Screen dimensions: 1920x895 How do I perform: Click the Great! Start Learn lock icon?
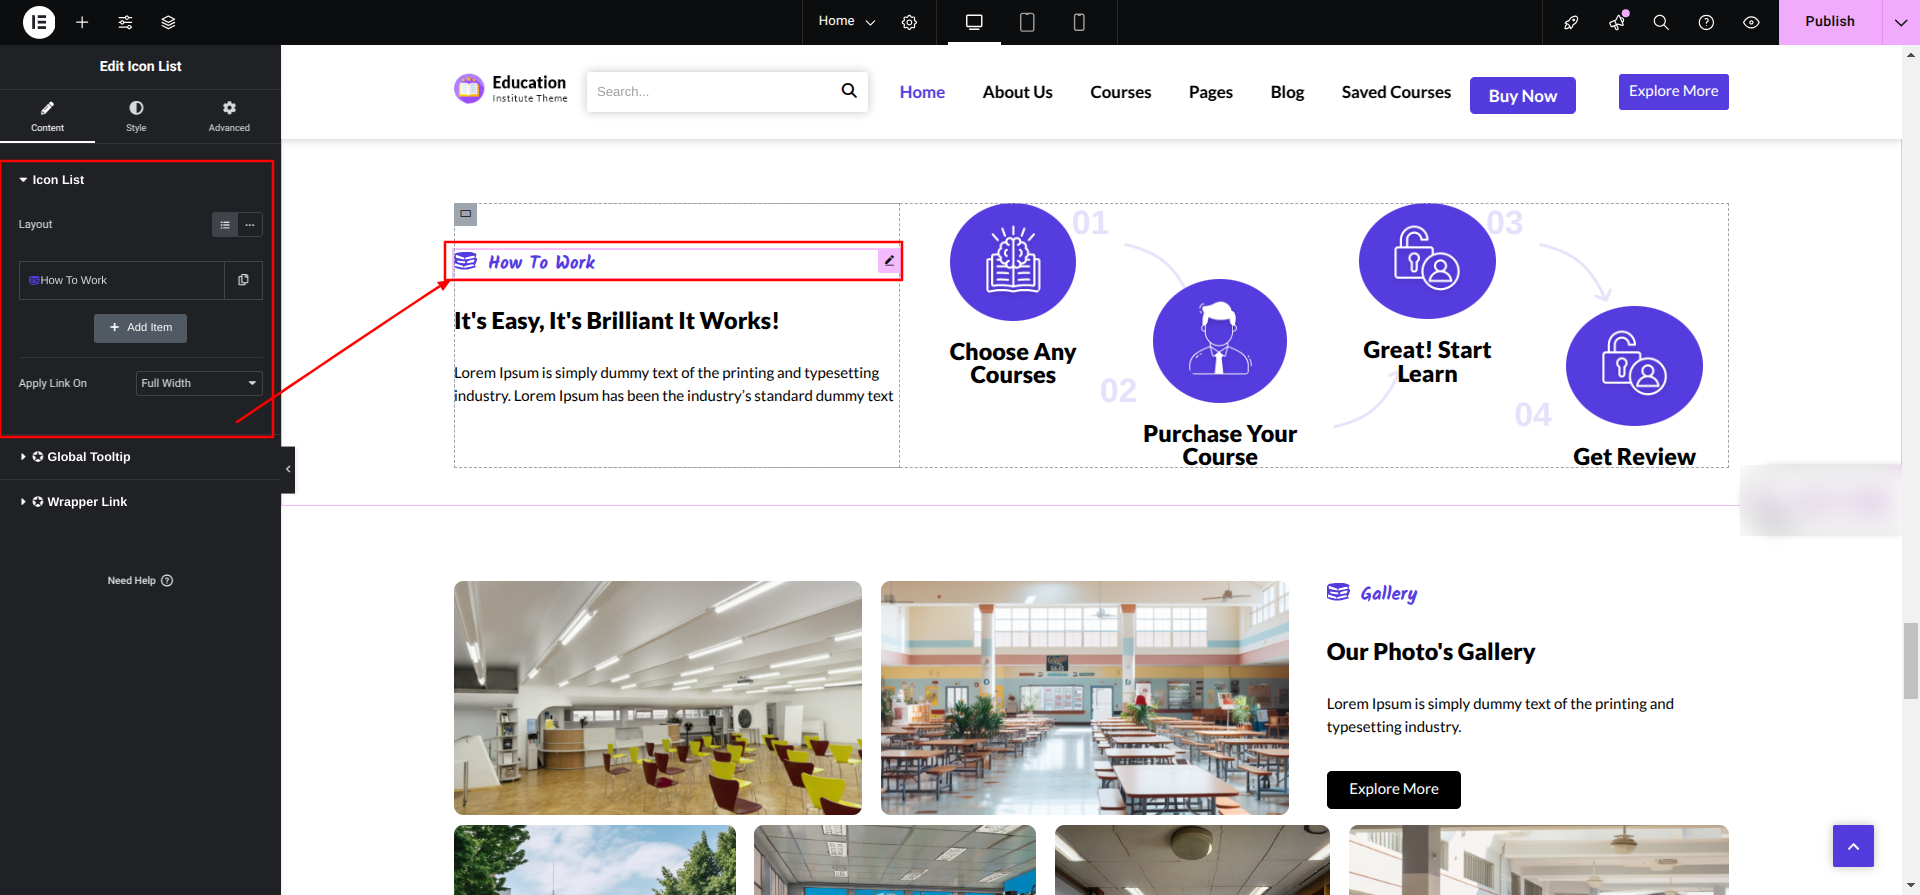pos(1427,261)
